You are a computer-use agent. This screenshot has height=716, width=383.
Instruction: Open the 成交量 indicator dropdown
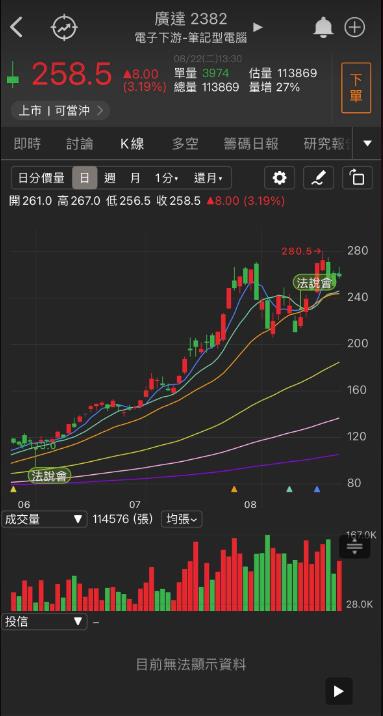pyautogui.click(x=44, y=519)
